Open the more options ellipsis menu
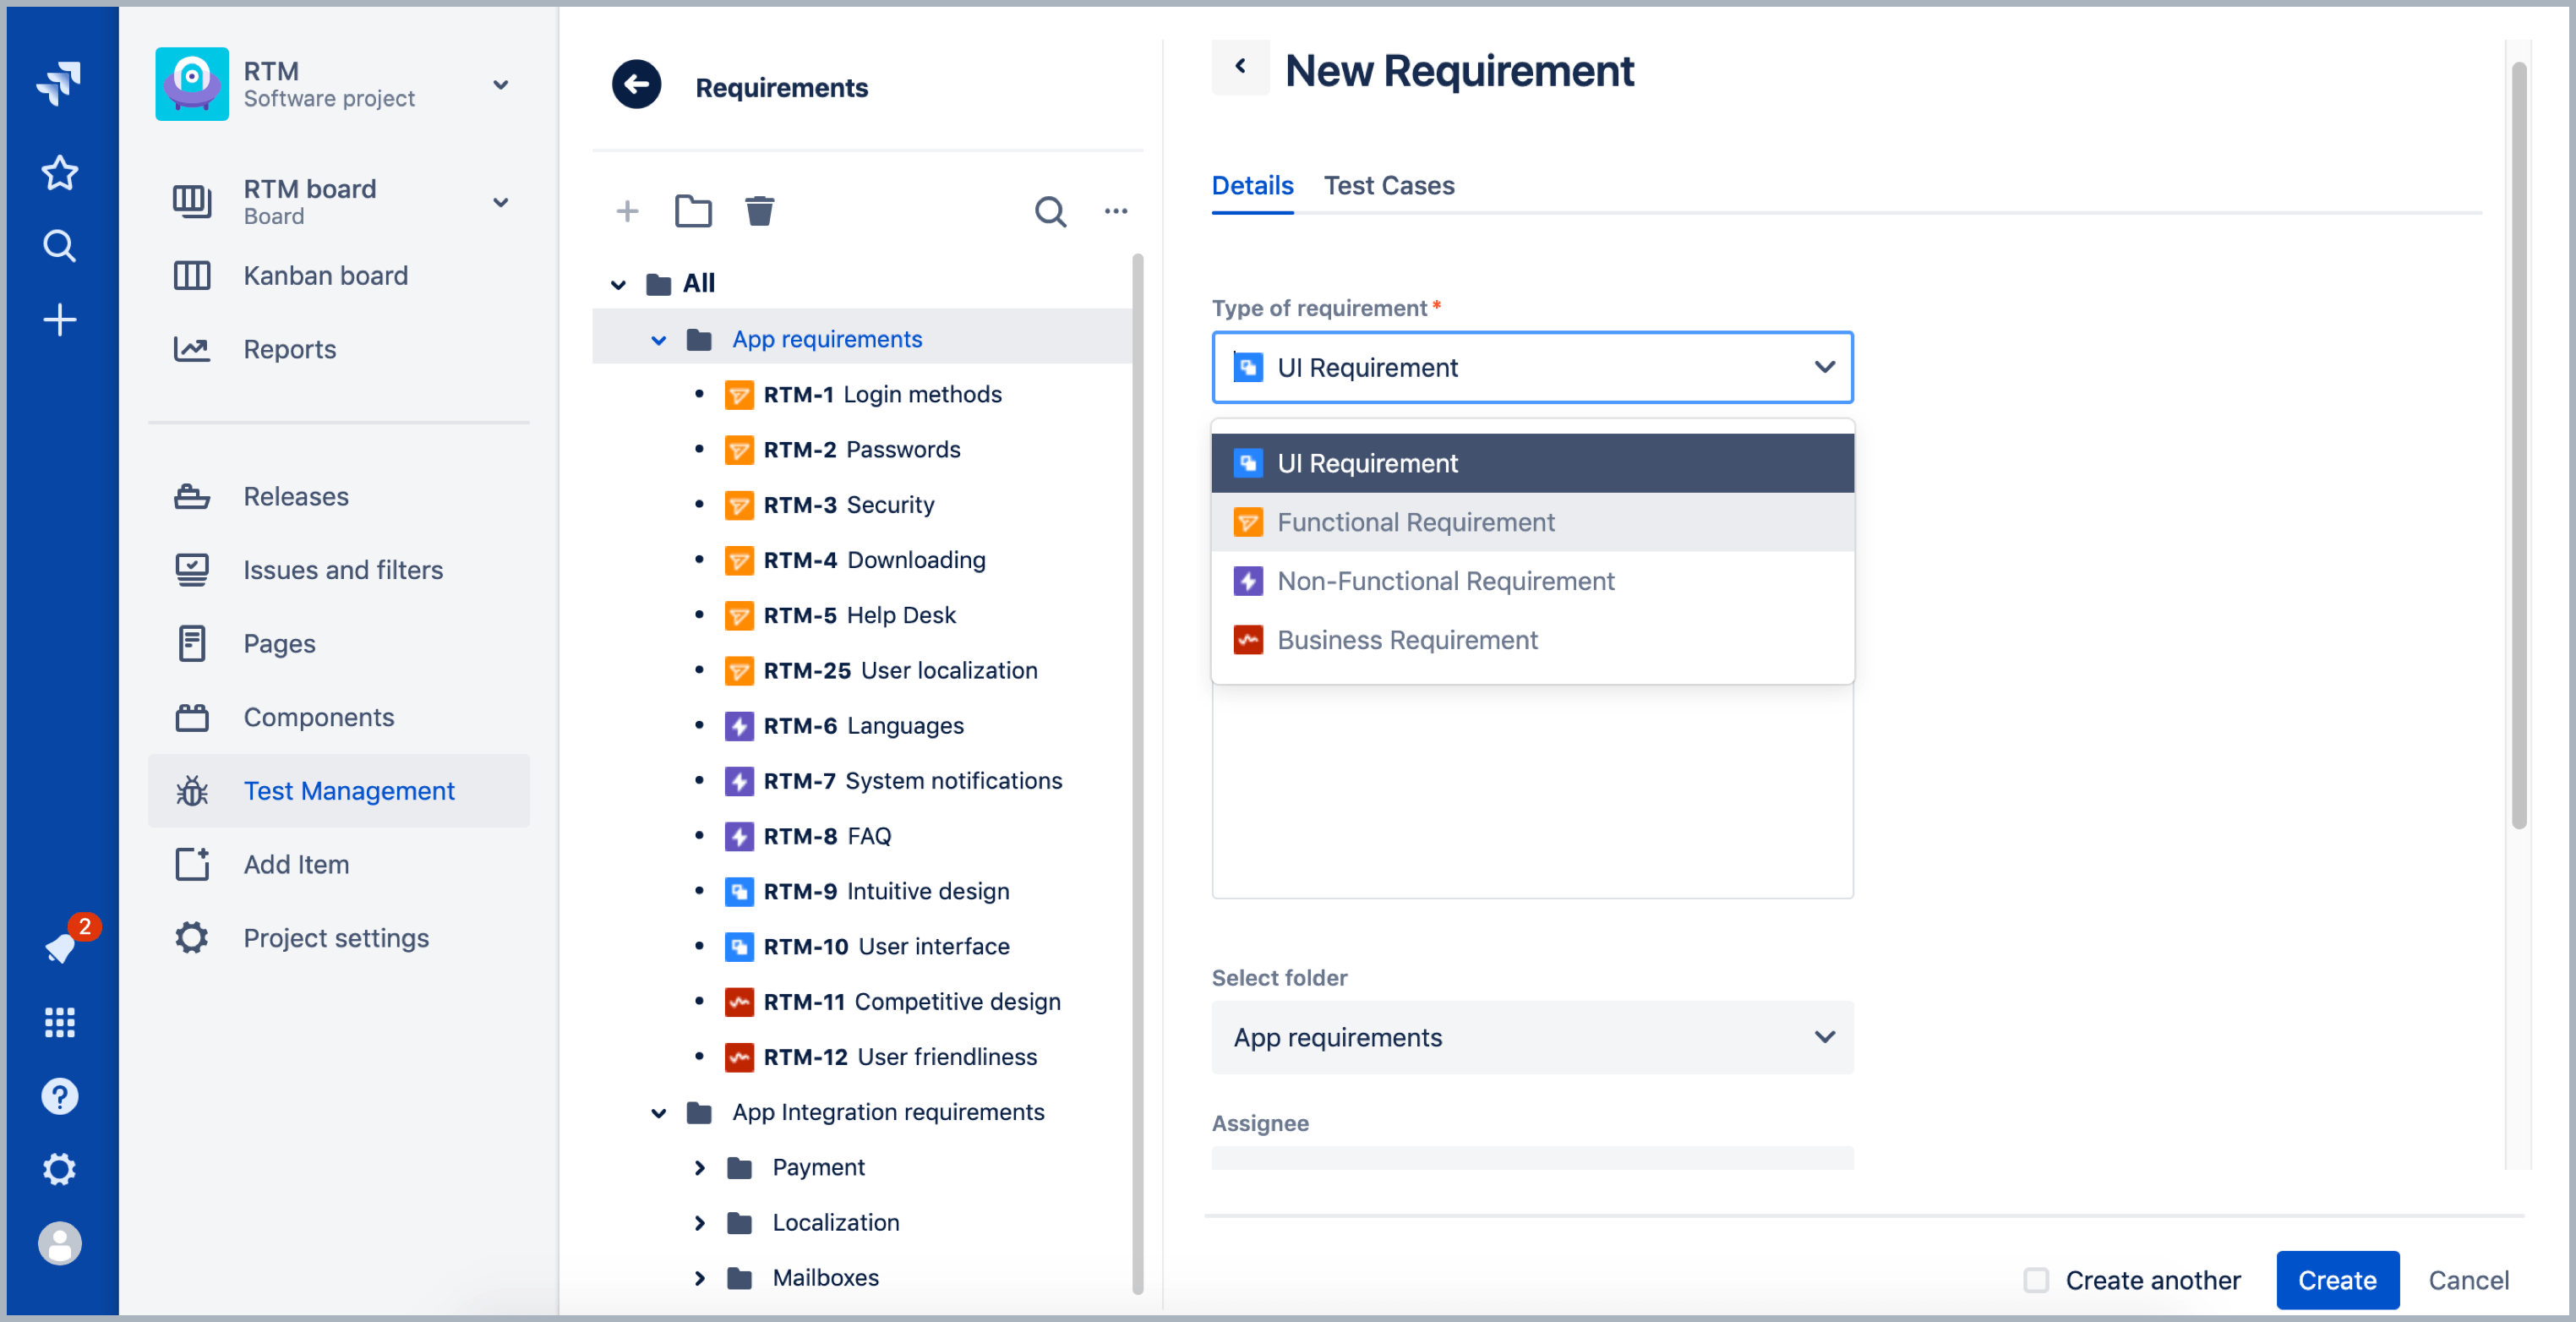2576x1322 pixels. pos(1116,211)
